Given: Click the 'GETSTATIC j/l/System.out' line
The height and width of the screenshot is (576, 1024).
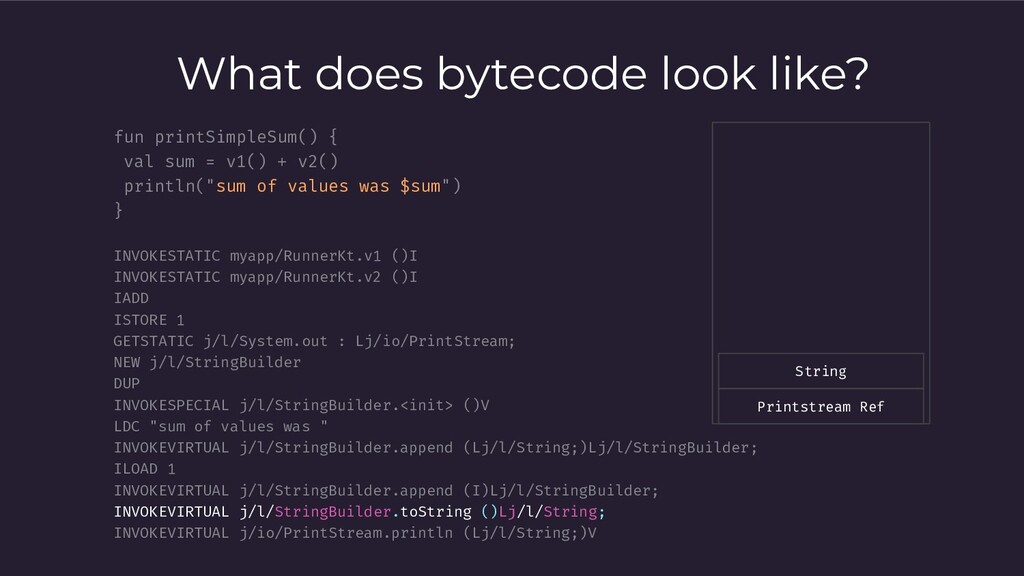Looking at the screenshot, I should pos(314,341).
